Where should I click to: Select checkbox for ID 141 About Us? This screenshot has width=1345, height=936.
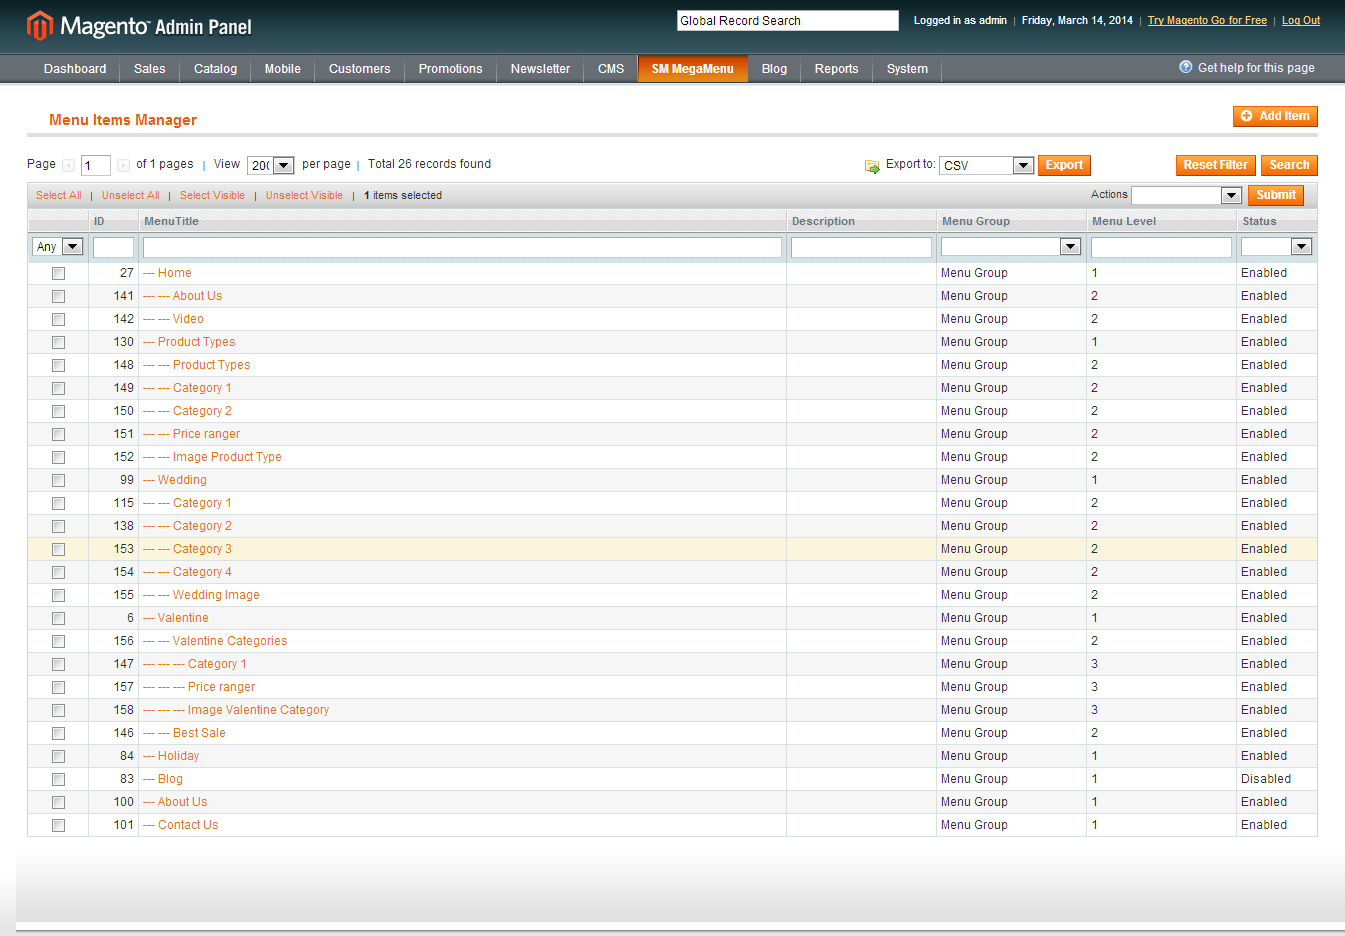click(x=58, y=296)
